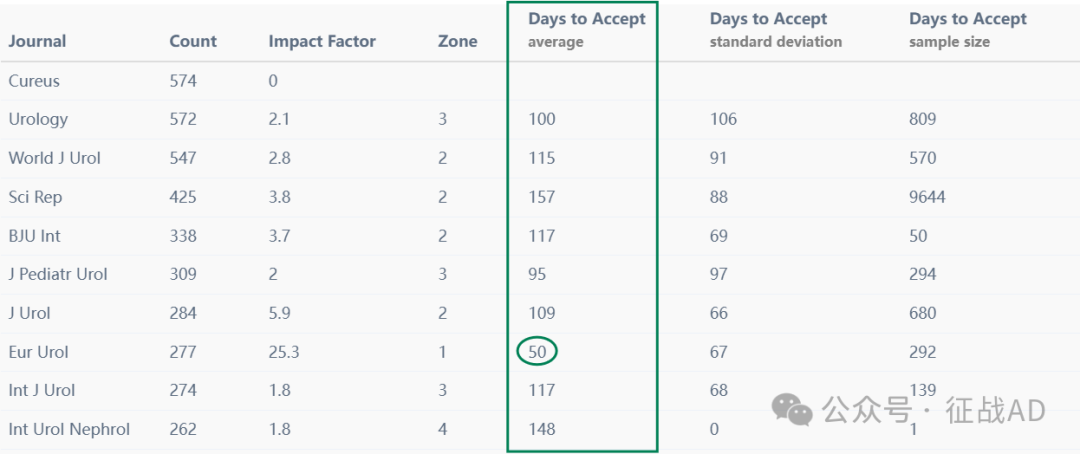Open the J Urol journal entry
This screenshot has height=454, width=1080.
[30, 313]
